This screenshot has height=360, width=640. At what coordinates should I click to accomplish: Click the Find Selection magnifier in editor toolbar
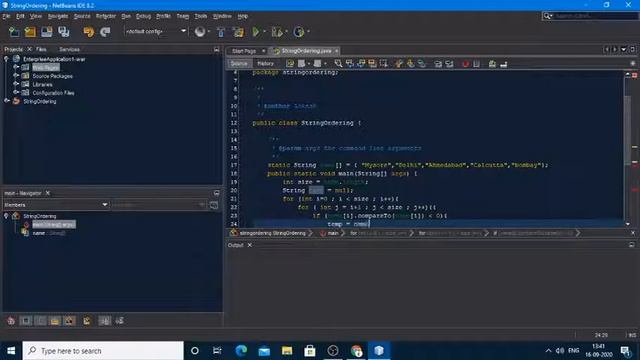(x=338, y=64)
